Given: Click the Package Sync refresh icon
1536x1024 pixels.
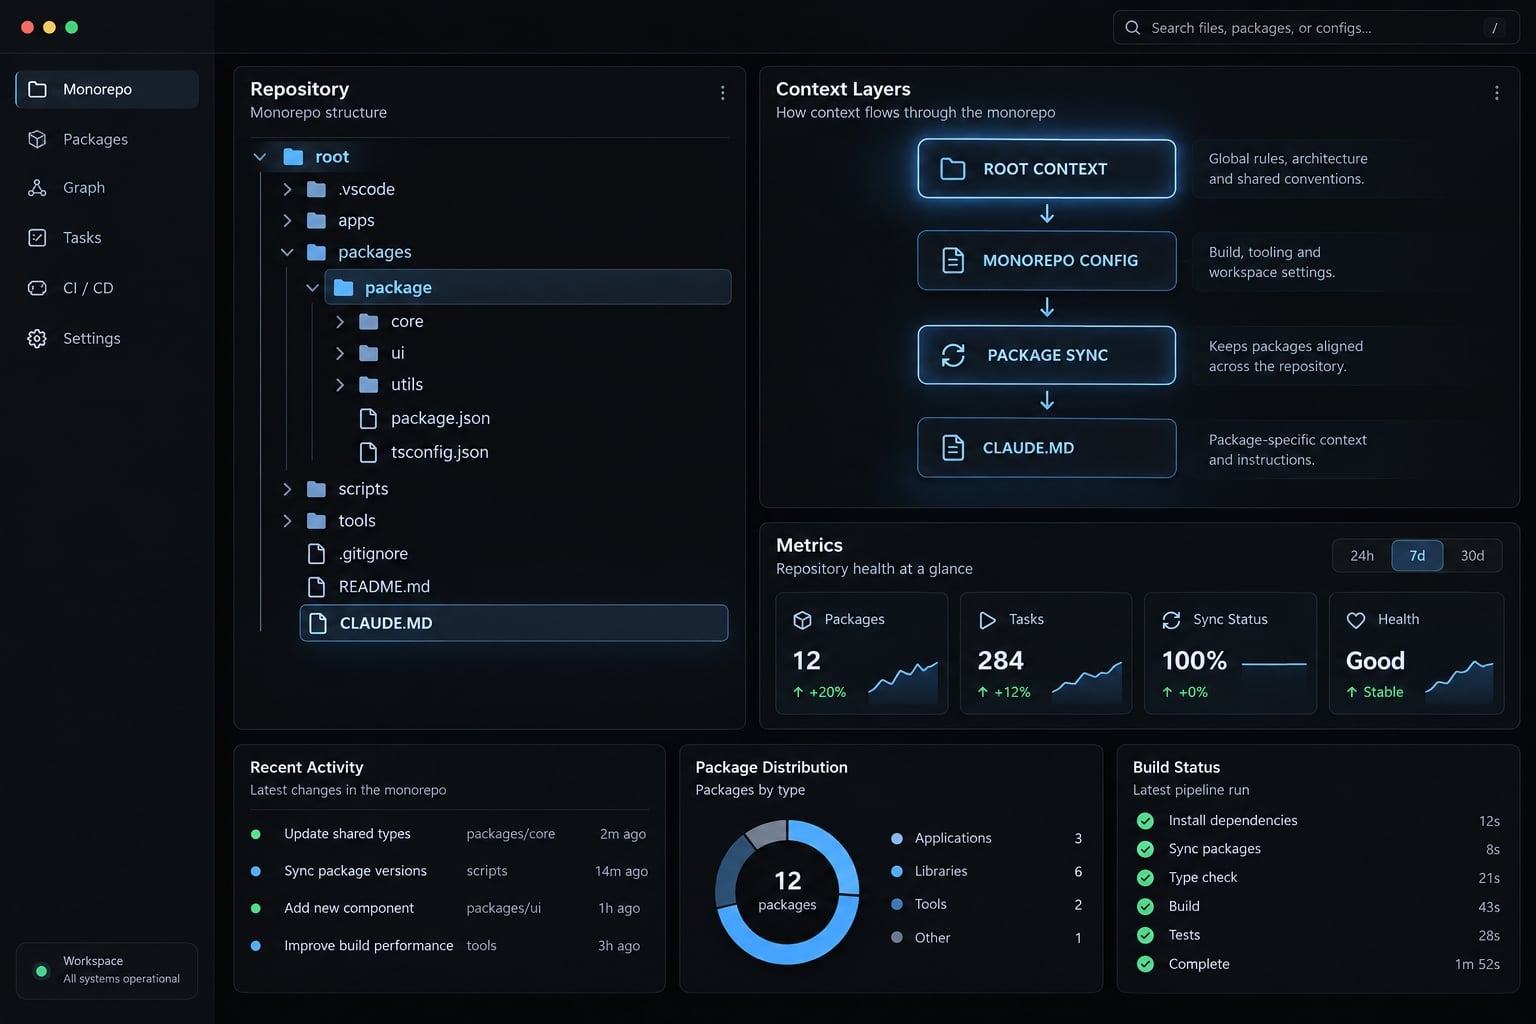Looking at the screenshot, I should coord(953,355).
